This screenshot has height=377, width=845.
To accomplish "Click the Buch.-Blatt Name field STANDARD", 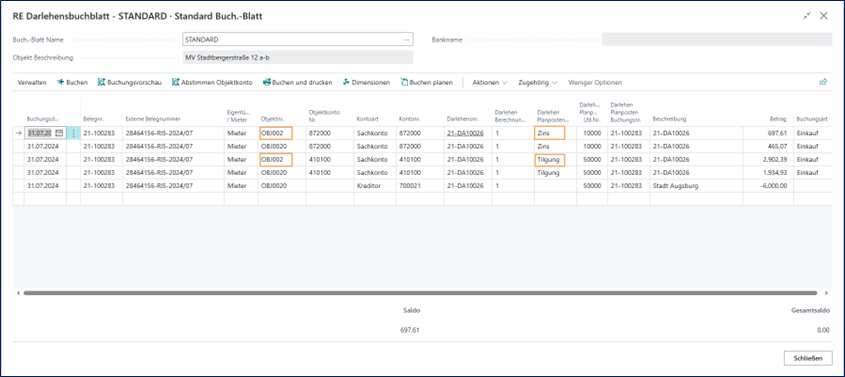I will 298,39.
